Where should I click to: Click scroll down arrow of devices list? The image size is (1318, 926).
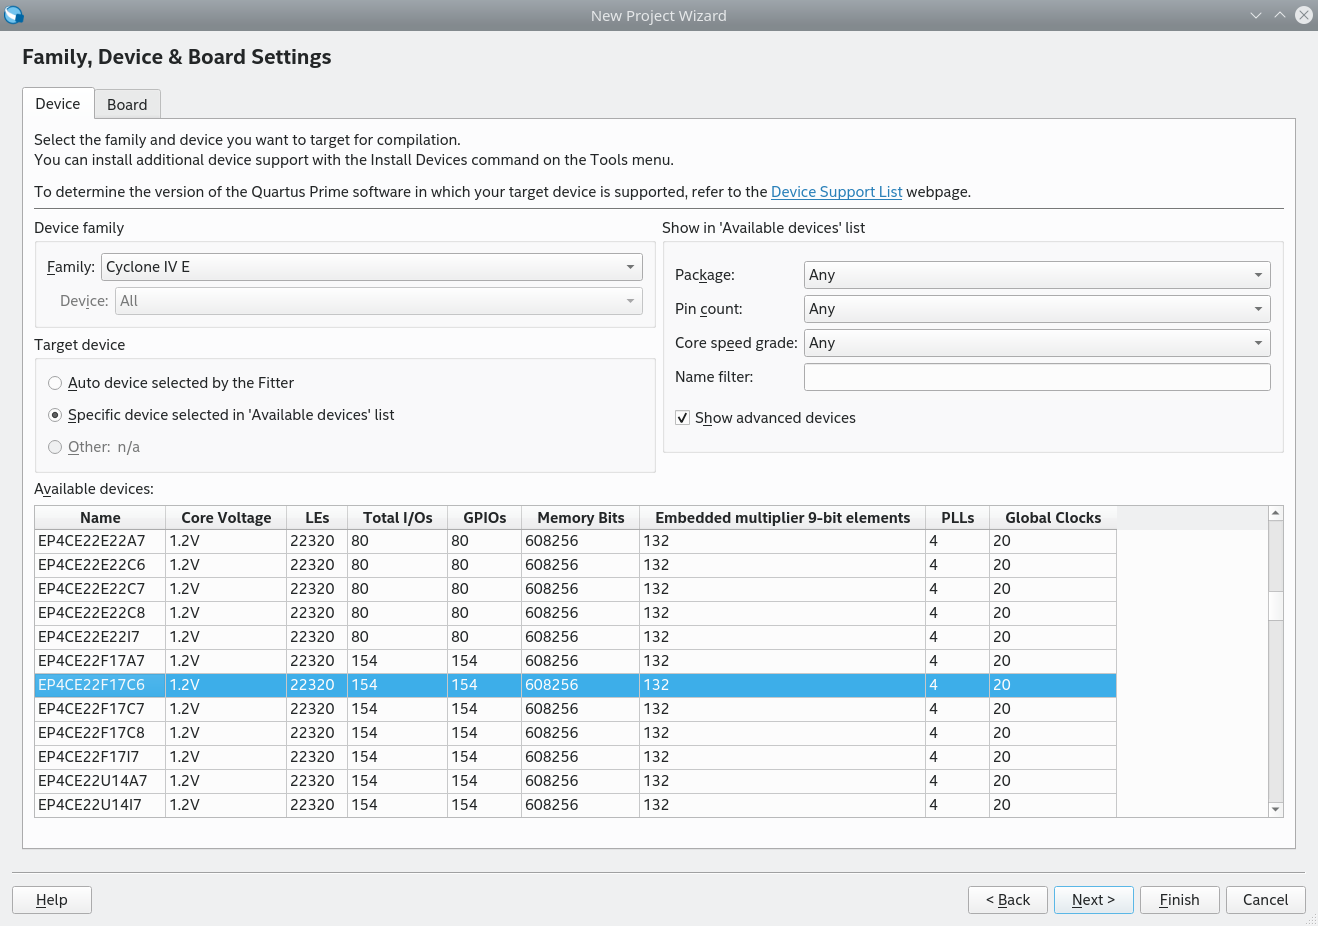(x=1275, y=810)
